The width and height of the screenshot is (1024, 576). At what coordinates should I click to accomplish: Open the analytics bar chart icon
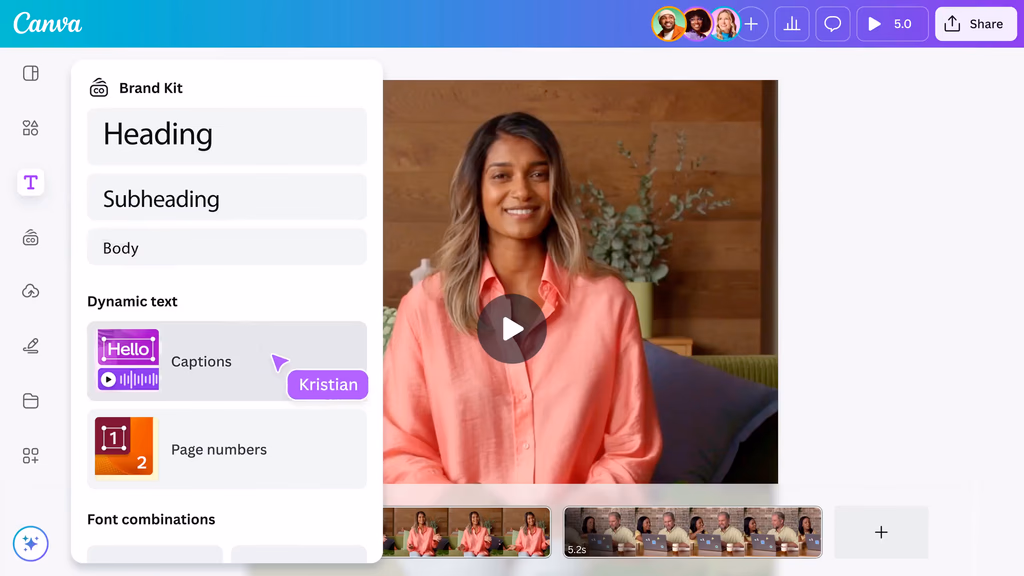(x=791, y=24)
